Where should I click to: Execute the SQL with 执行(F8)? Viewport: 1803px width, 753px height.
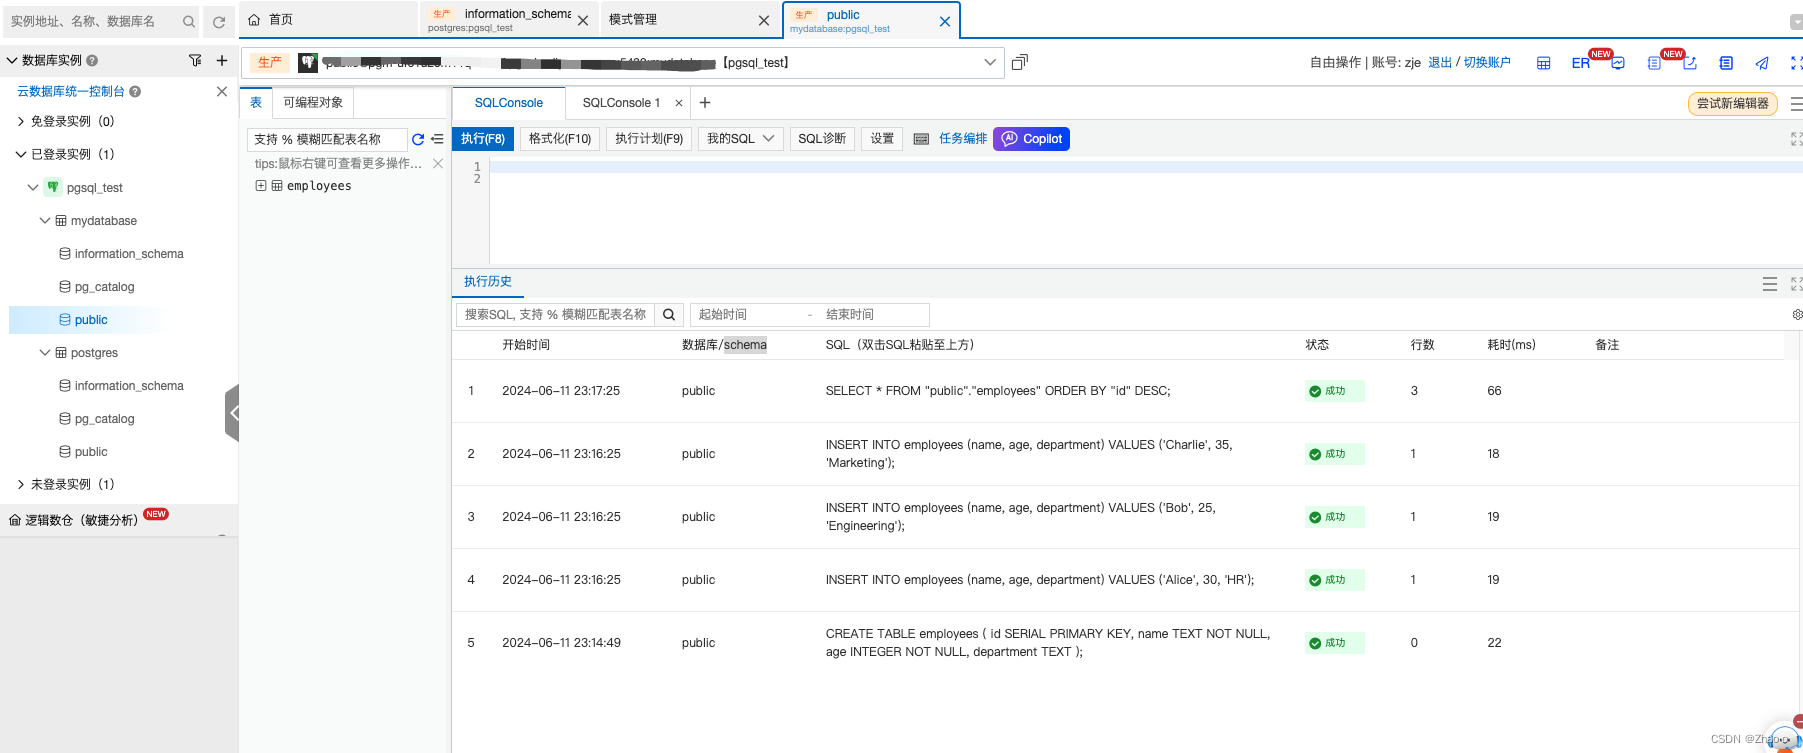[483, 139]
